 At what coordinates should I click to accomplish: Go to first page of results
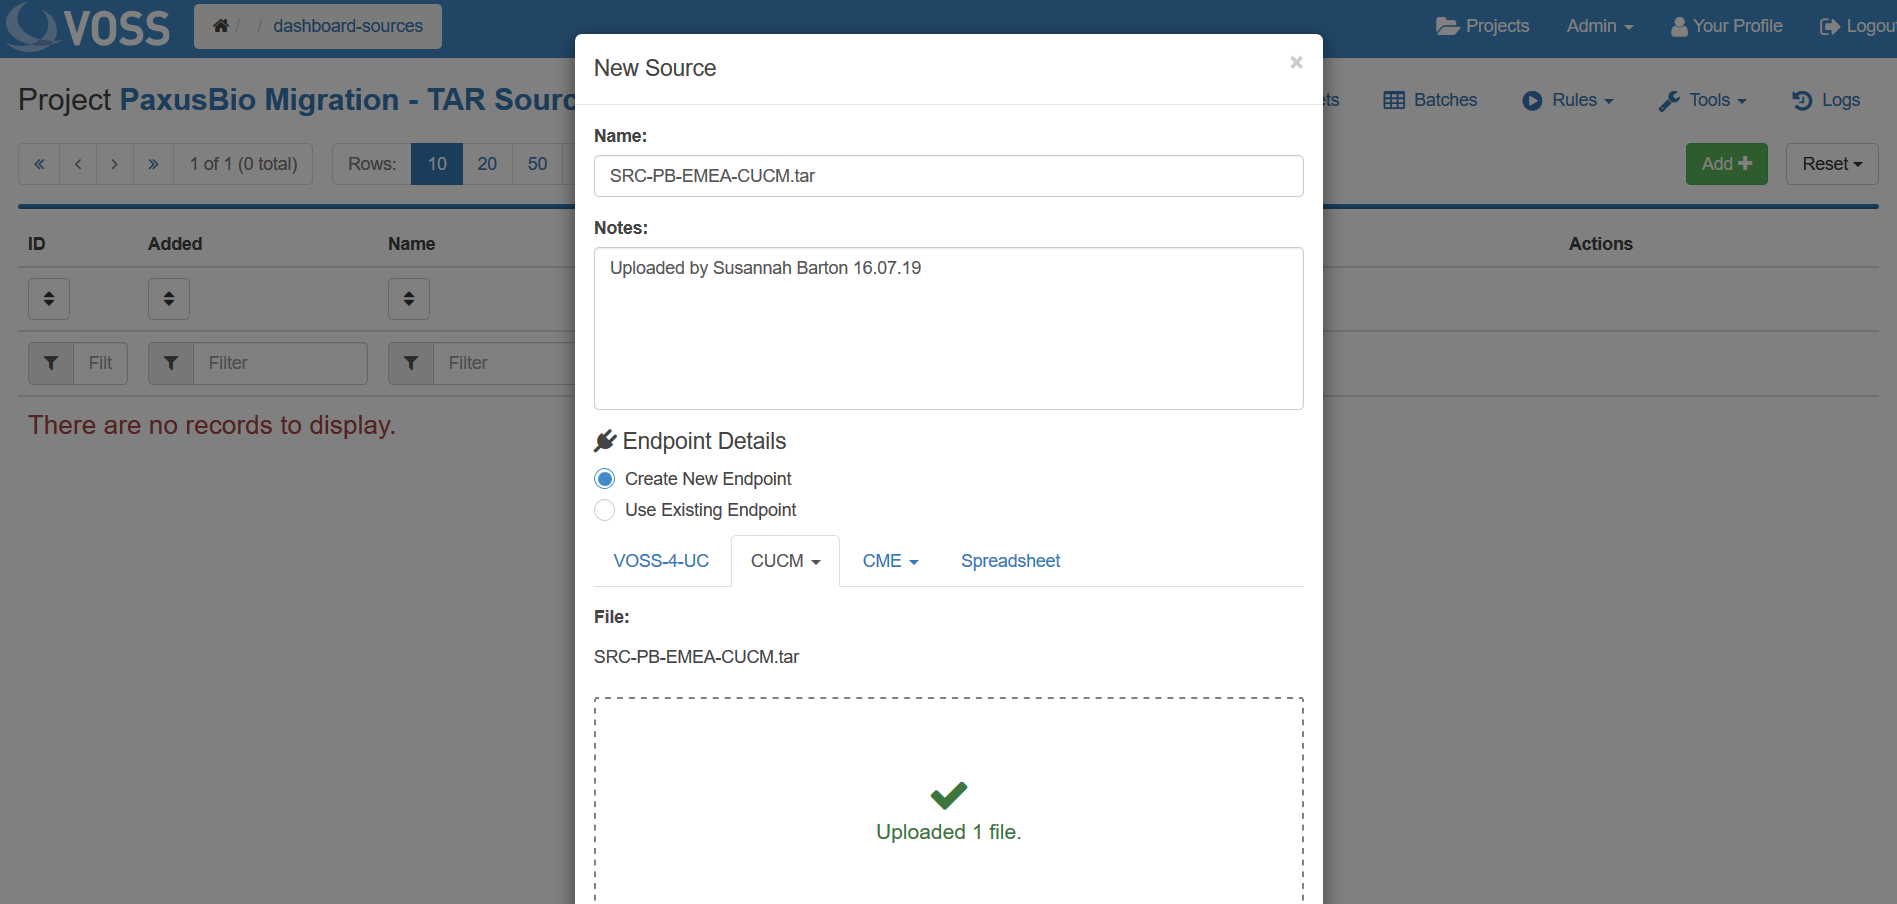(x=39, y=164)
